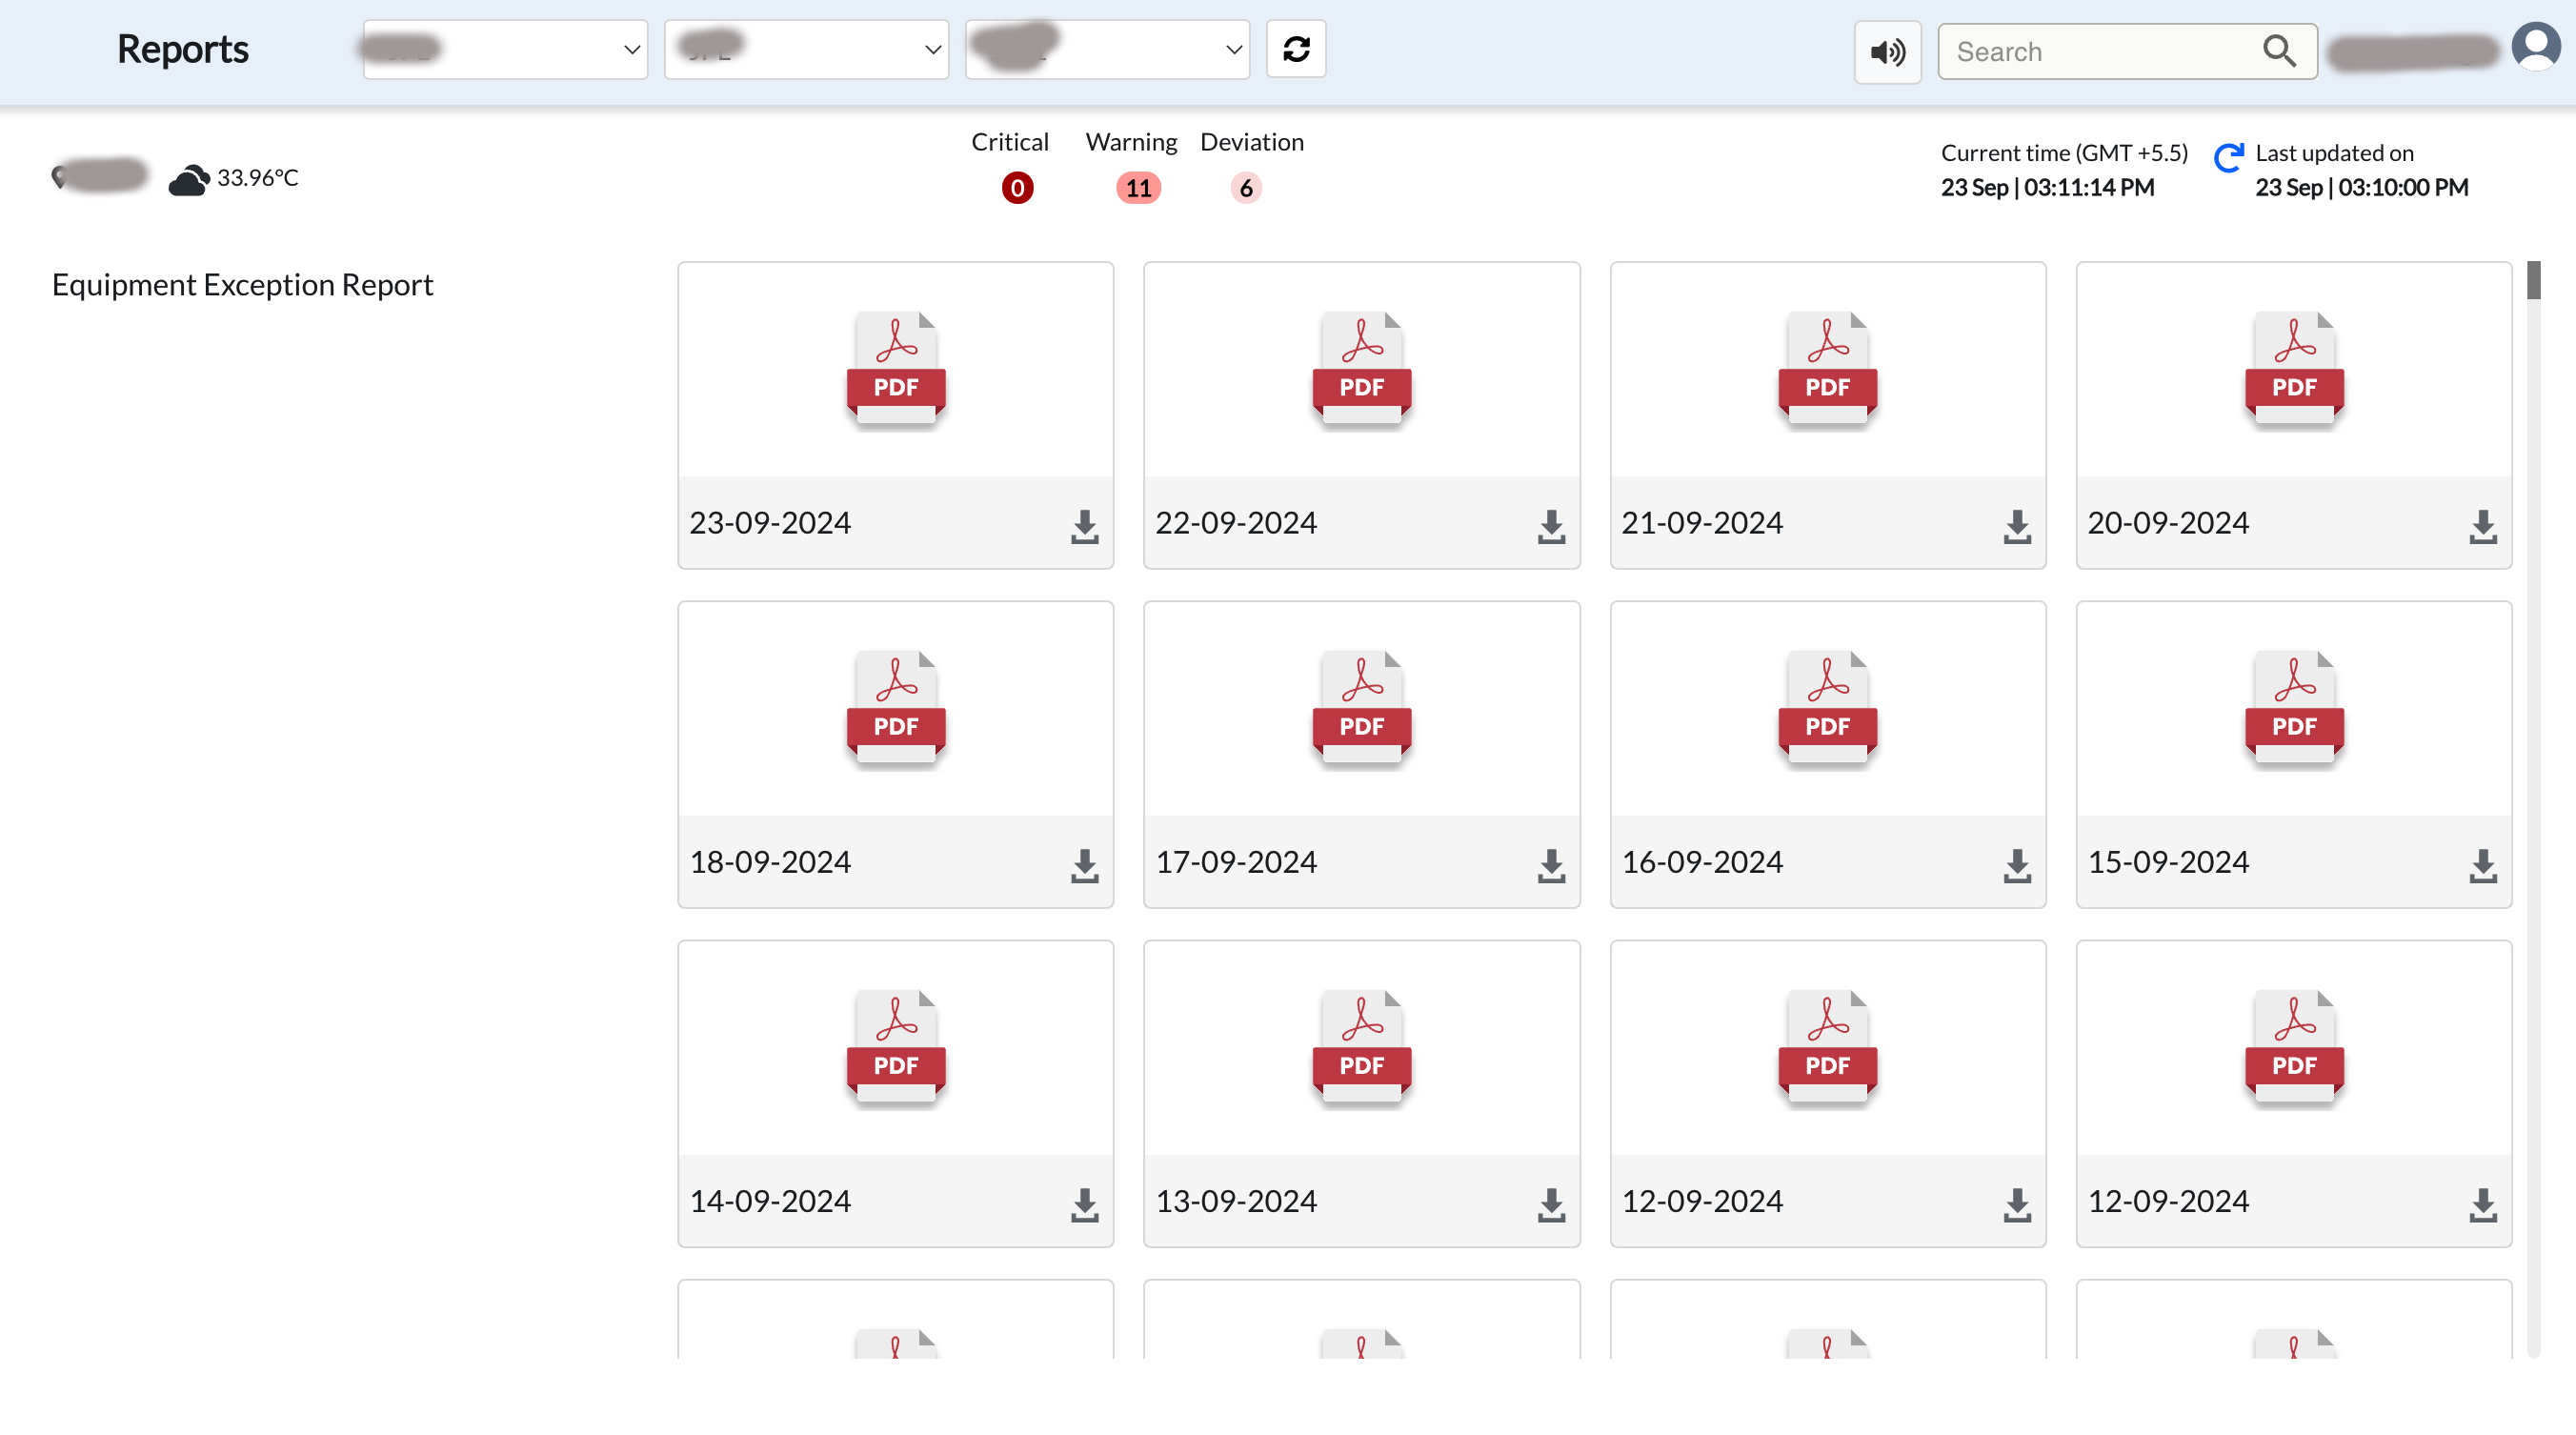Open the PDF icon for 20-09-2024
Viewport: 2576px width, 1435px height.
click(2293, 368)
